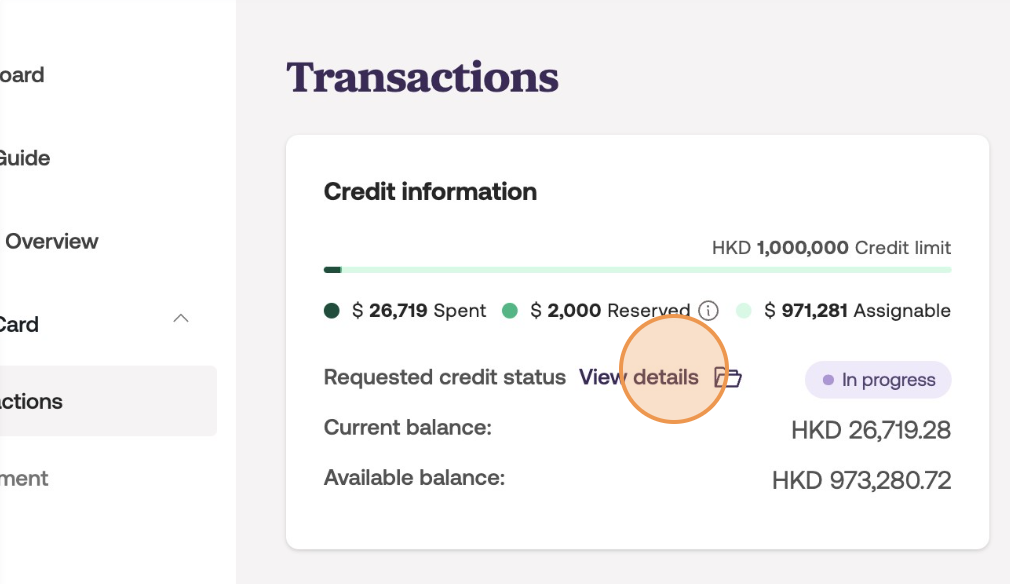Viewport: 1010px width, 584px height.
Task: Click the Credit information card title
Action: click(430, 192)
